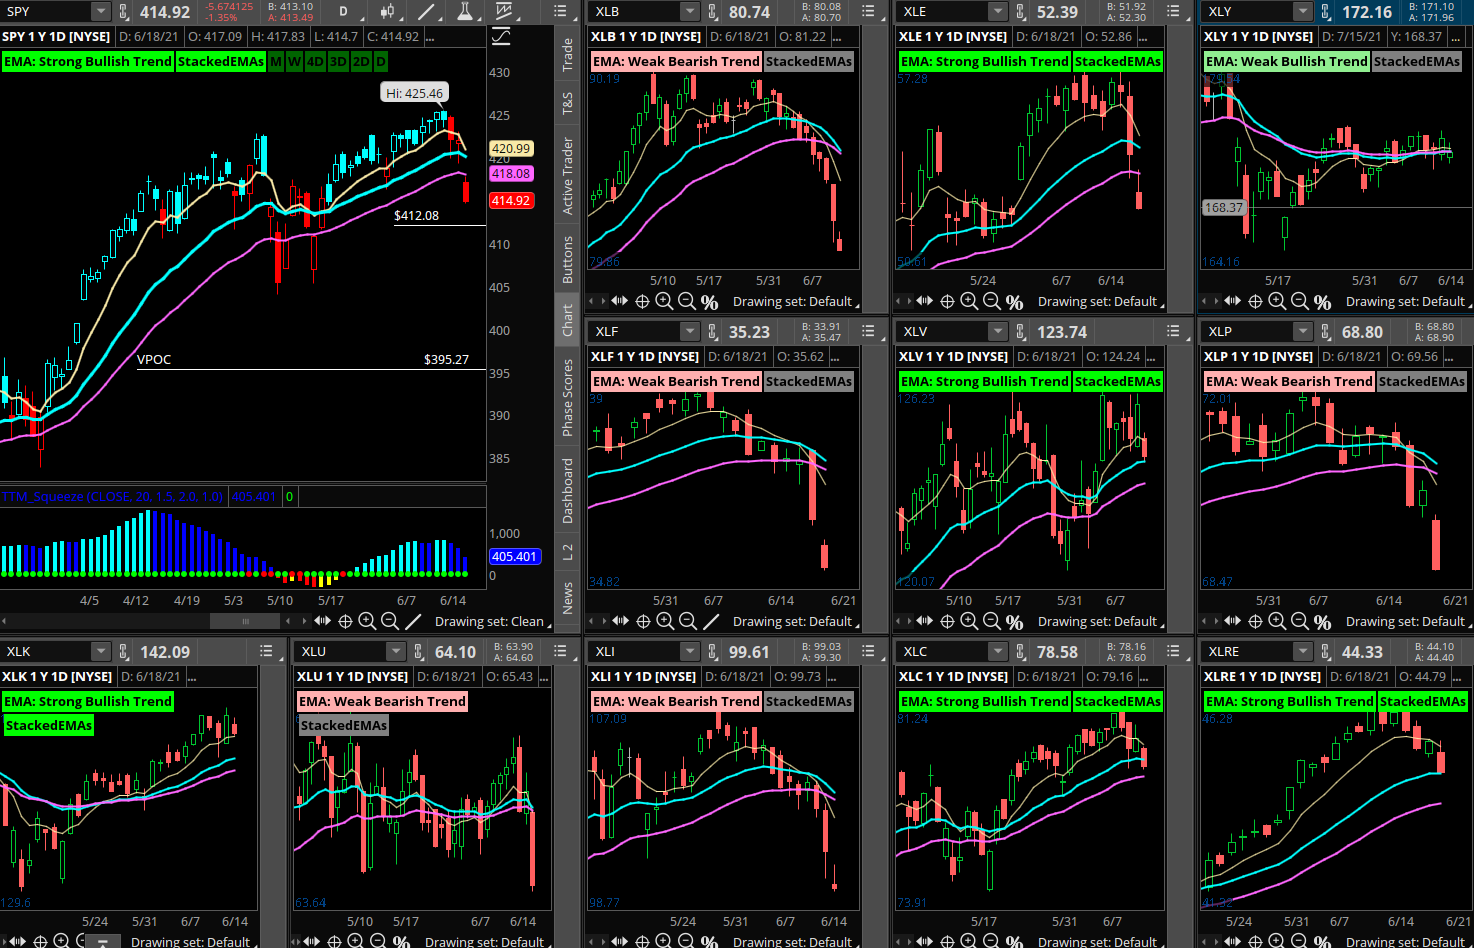1474x948 pixels.
Task: Open the XLV symbol dropdown arrow
Action: tap(997, 332)
